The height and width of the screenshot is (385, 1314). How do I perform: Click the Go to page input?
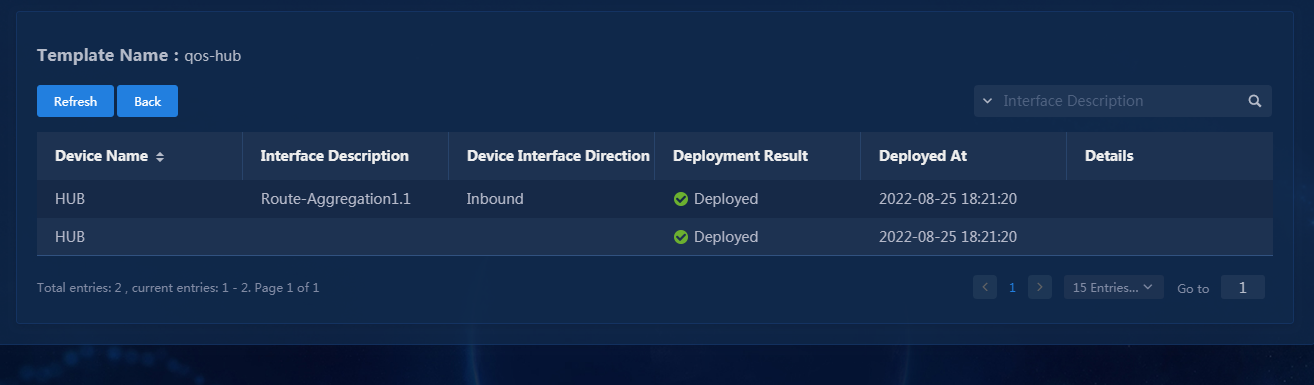point(1243,287)
